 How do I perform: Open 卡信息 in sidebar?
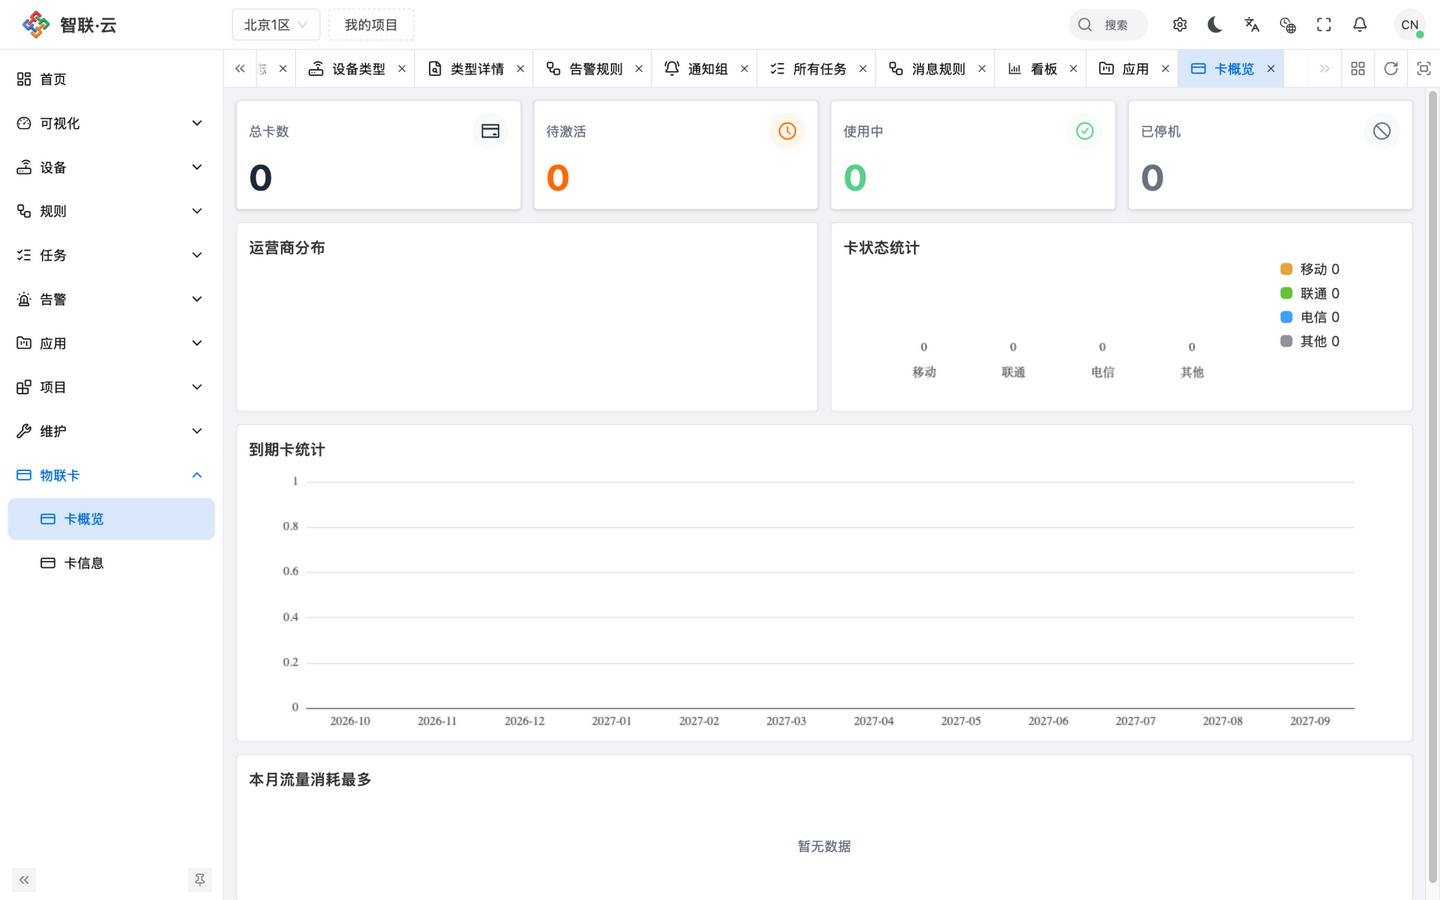tap(111, 563)
